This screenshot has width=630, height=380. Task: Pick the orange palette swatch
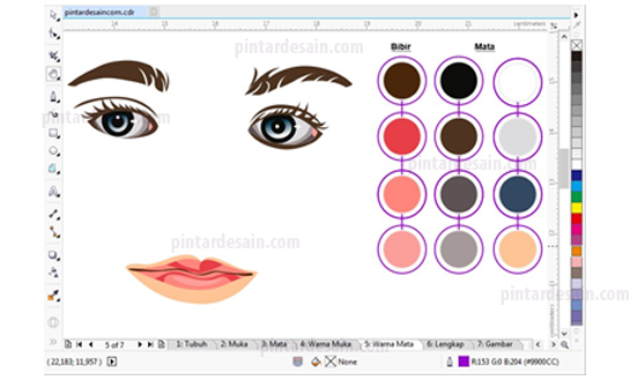coord(577,251)
